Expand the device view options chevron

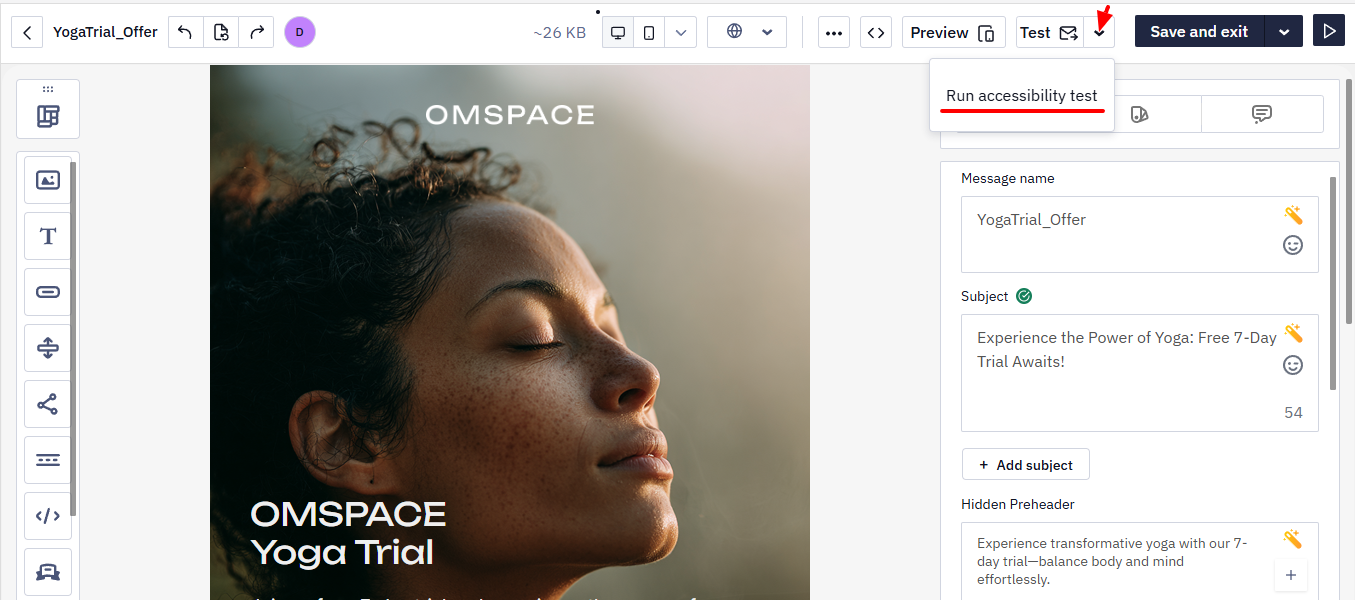[681, 32]
